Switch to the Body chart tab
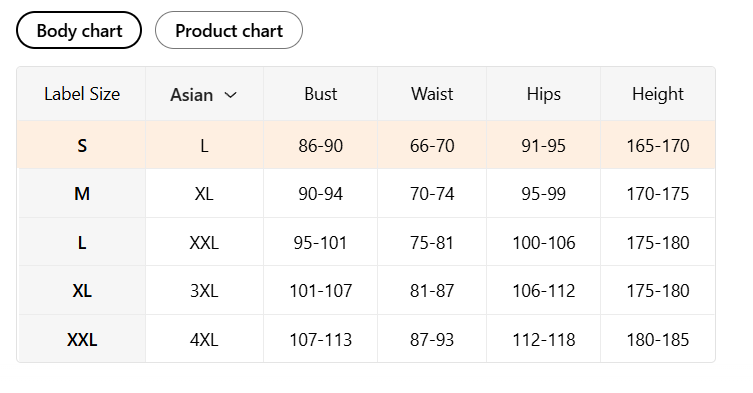 79,30
